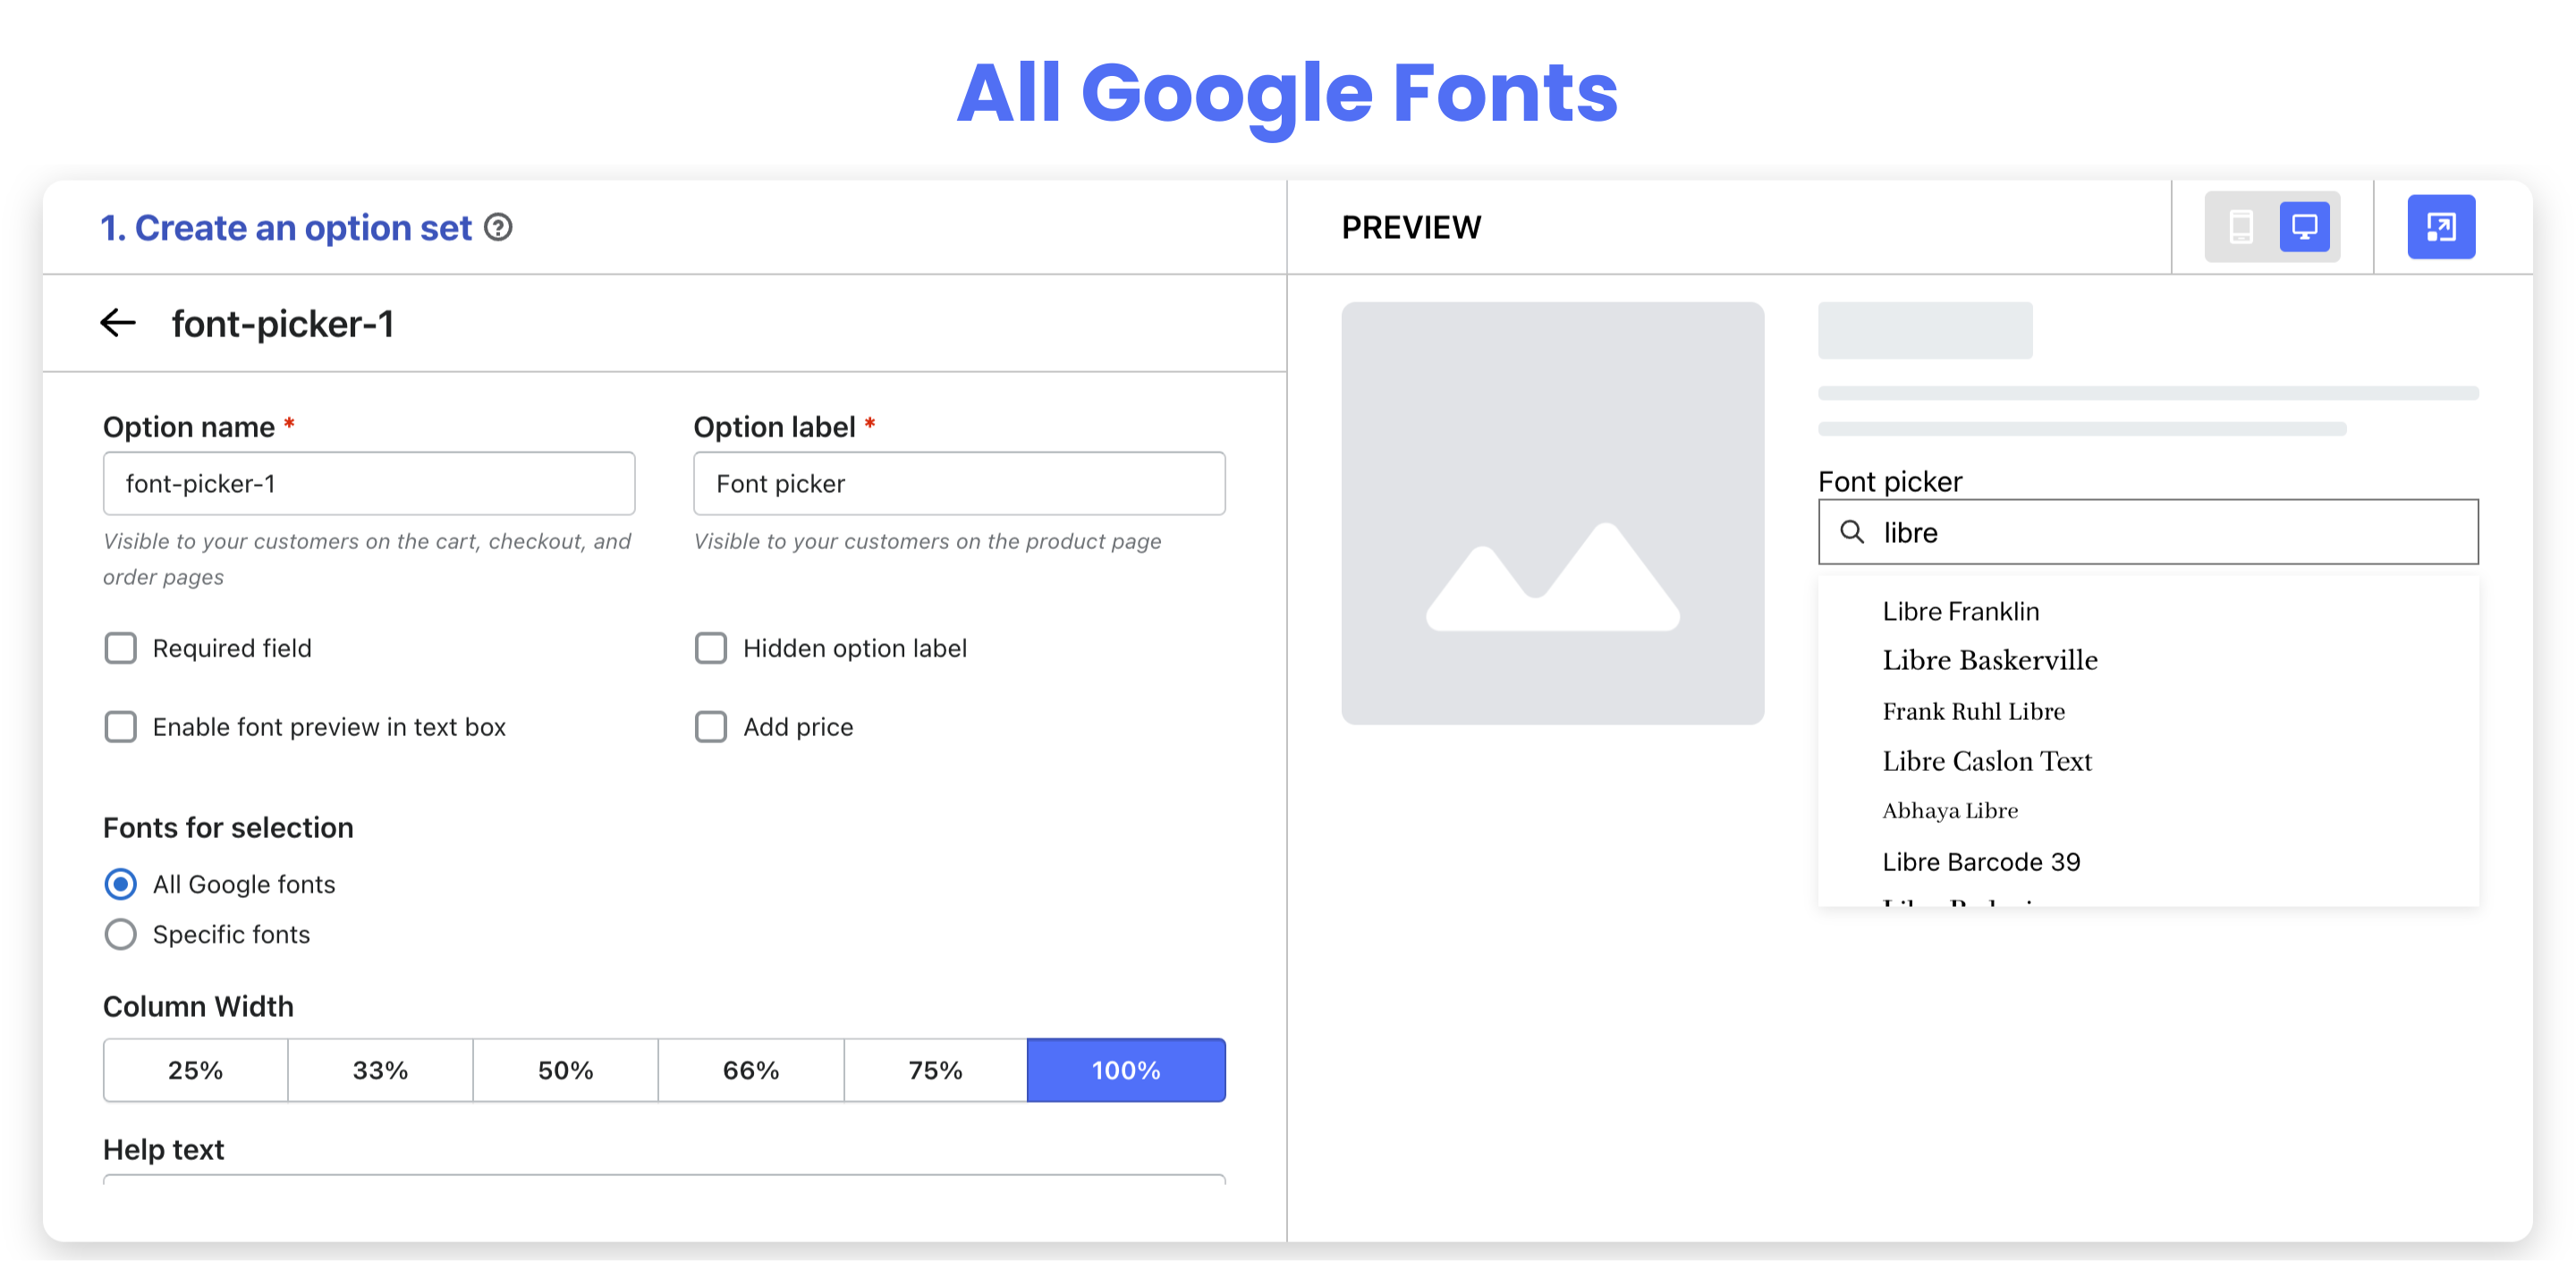Enable the Required field checkbox
Screen dimensions: 2576x1261
coord(121,648)
